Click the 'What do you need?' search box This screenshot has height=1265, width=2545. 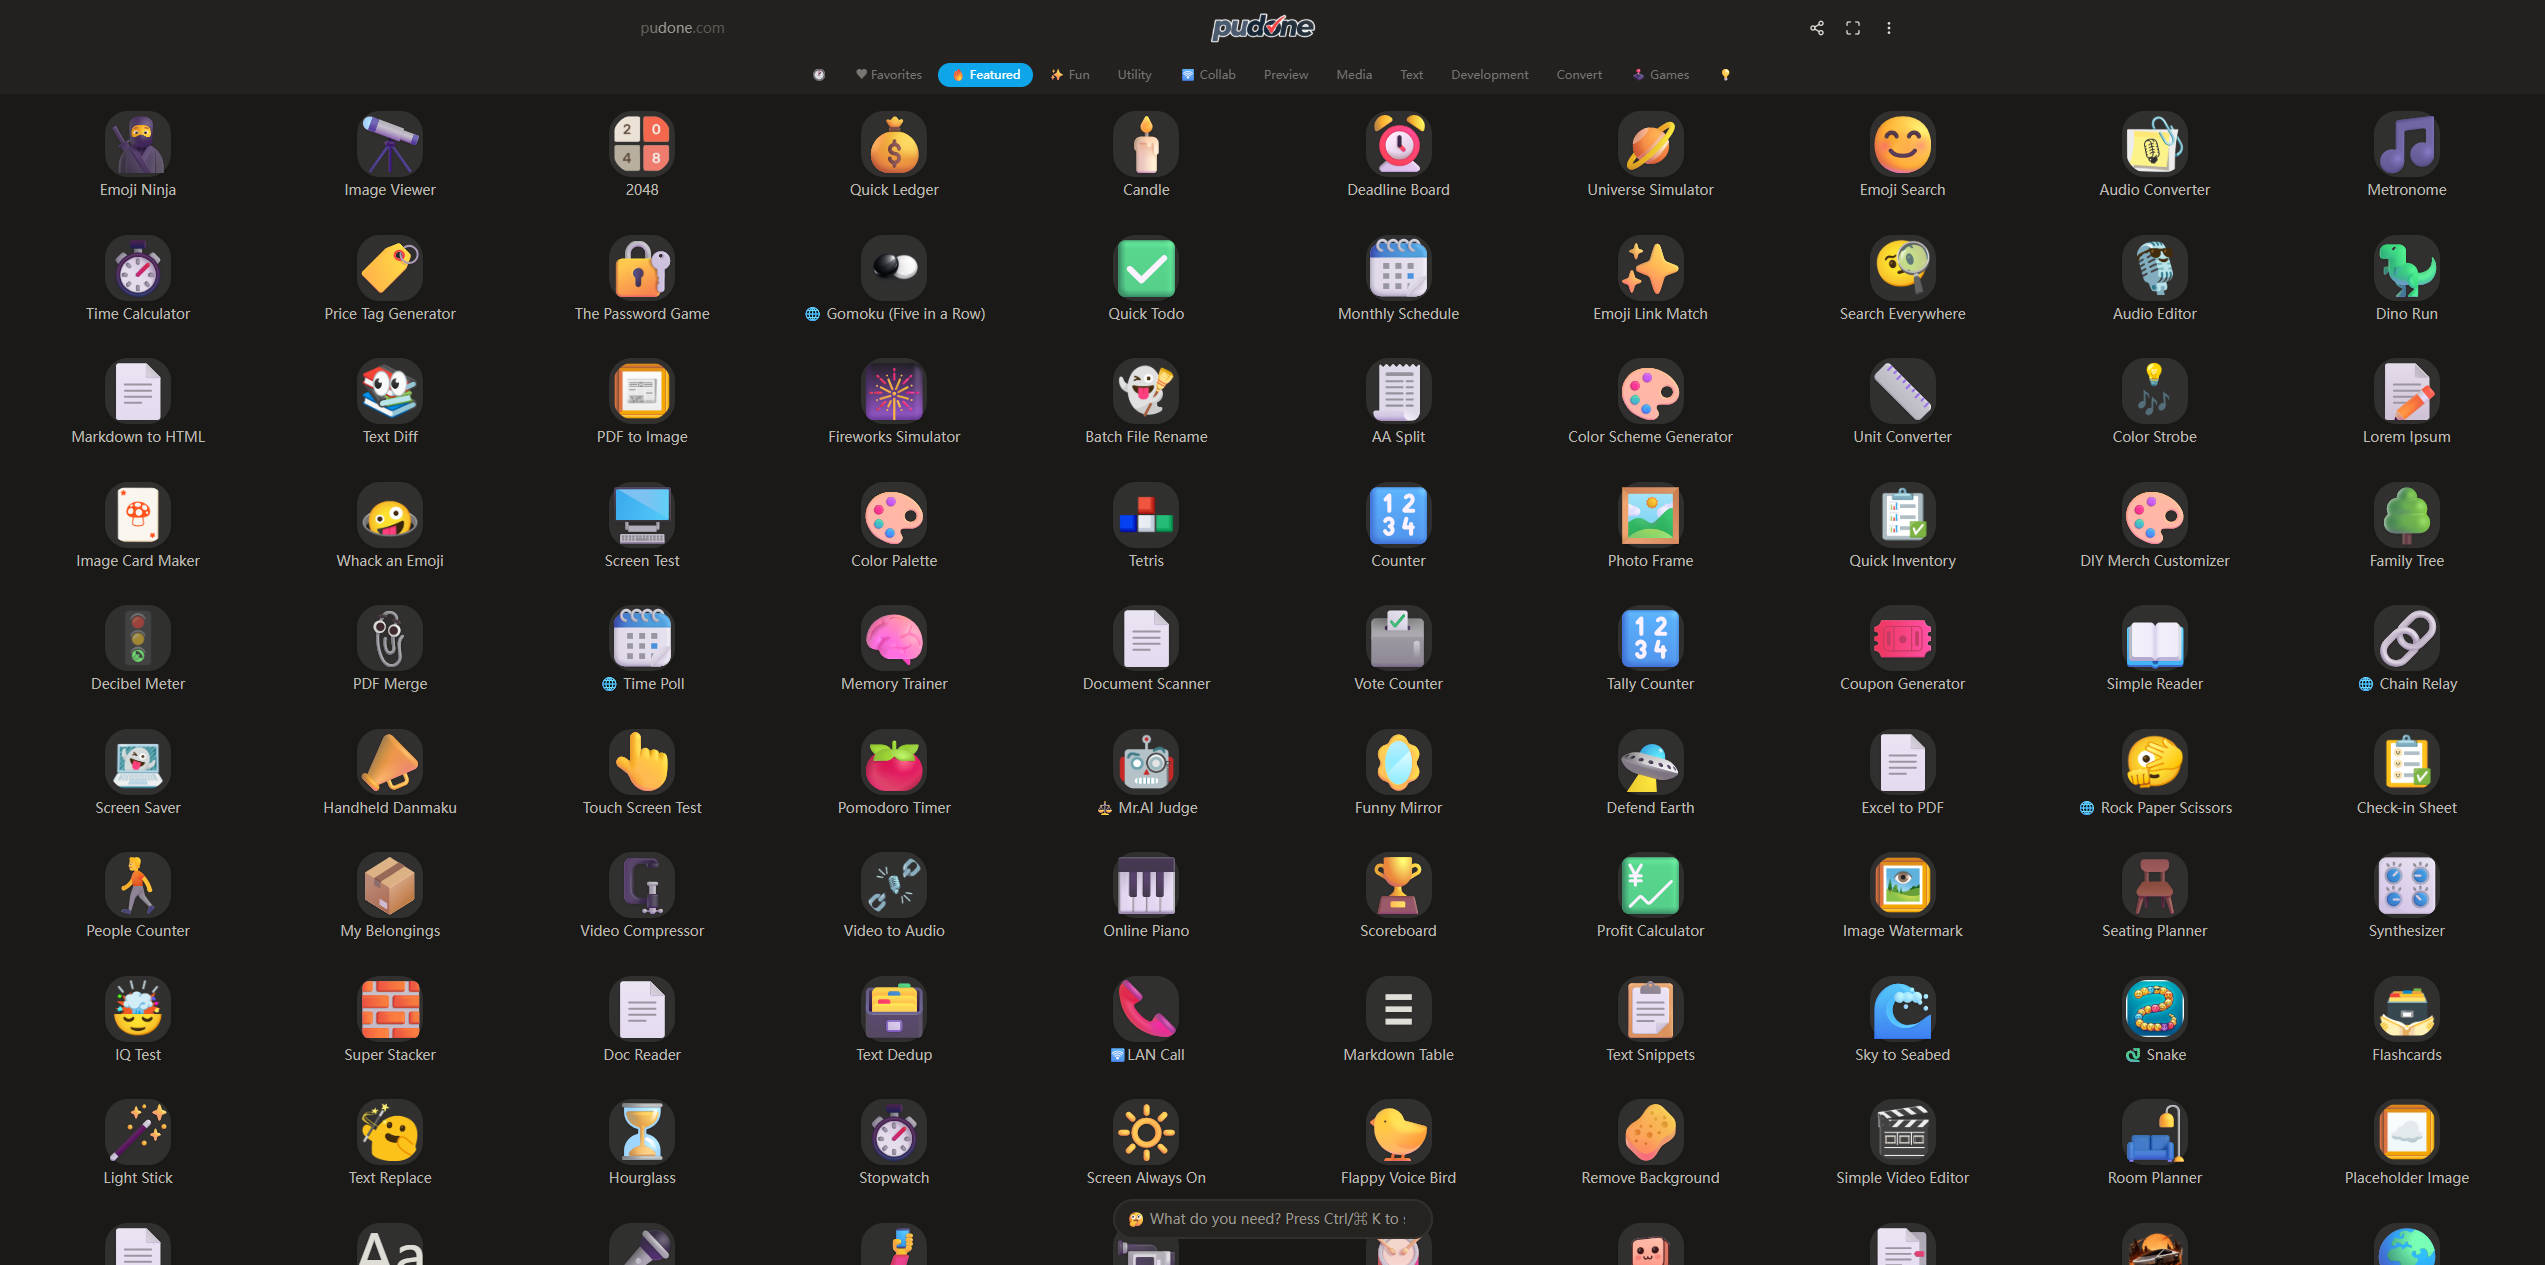[x=1272, y=1219]
